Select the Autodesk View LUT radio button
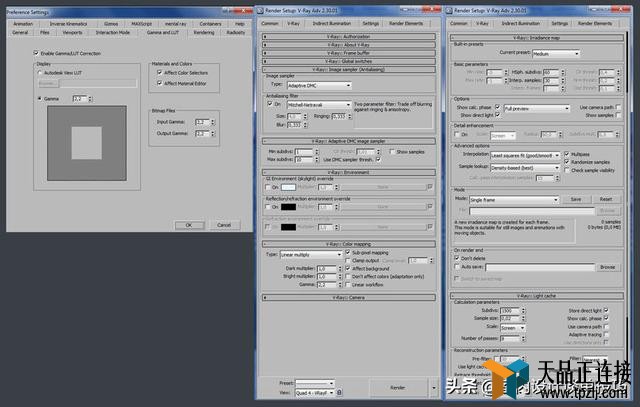The image size is (640, 407). (x=40, y=73)
